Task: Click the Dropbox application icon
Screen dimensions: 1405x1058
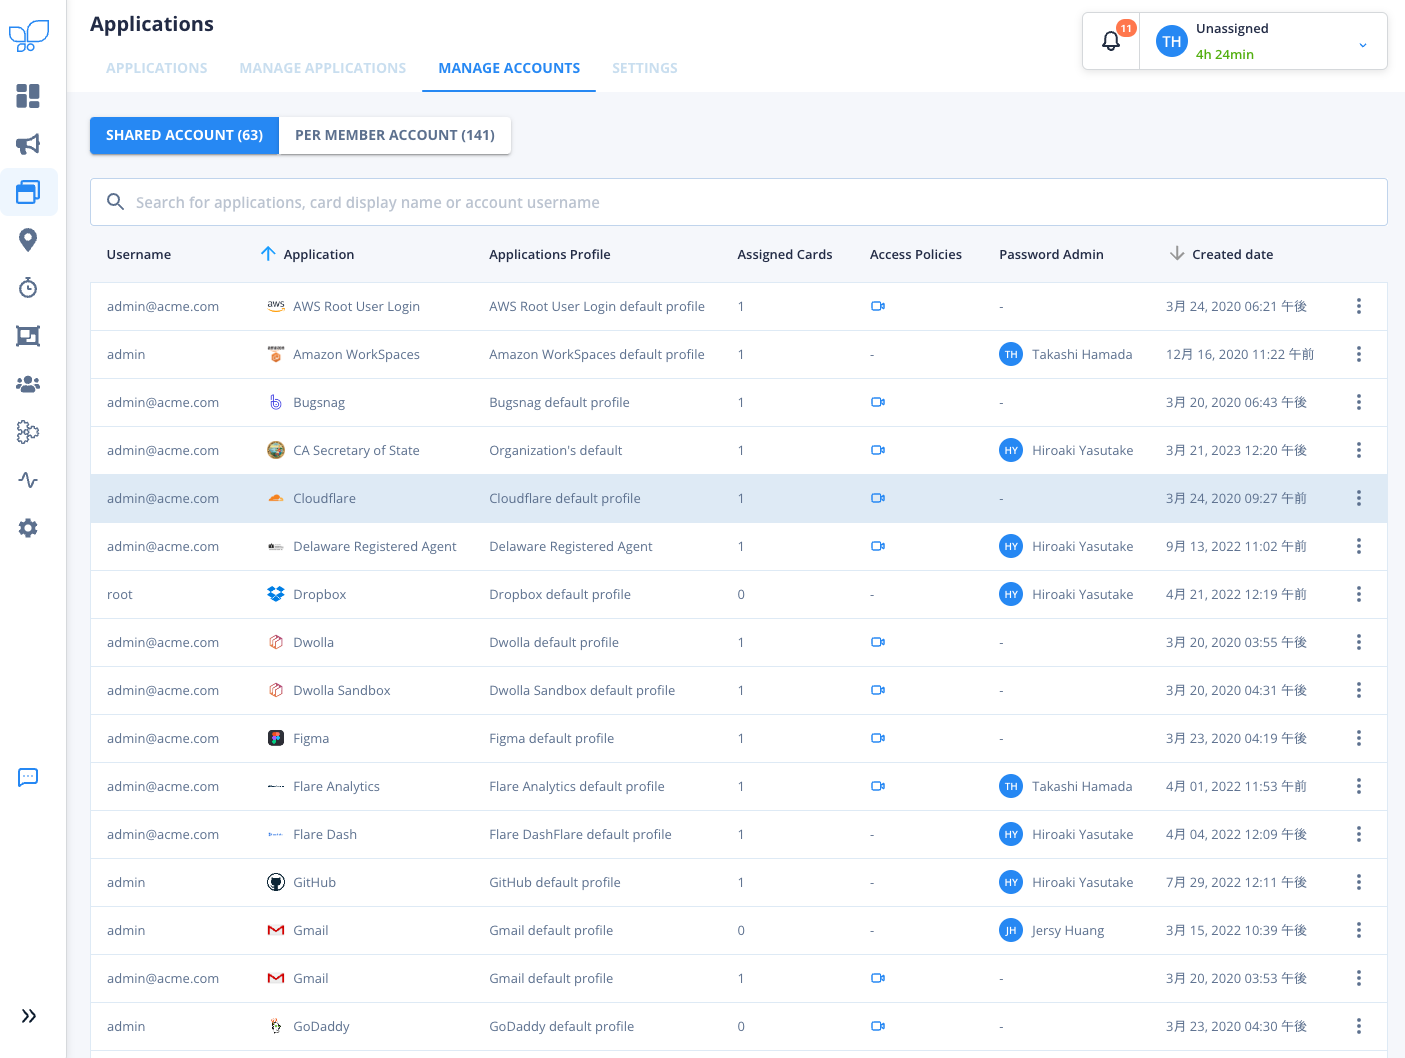Action: (x=276, y=594)
